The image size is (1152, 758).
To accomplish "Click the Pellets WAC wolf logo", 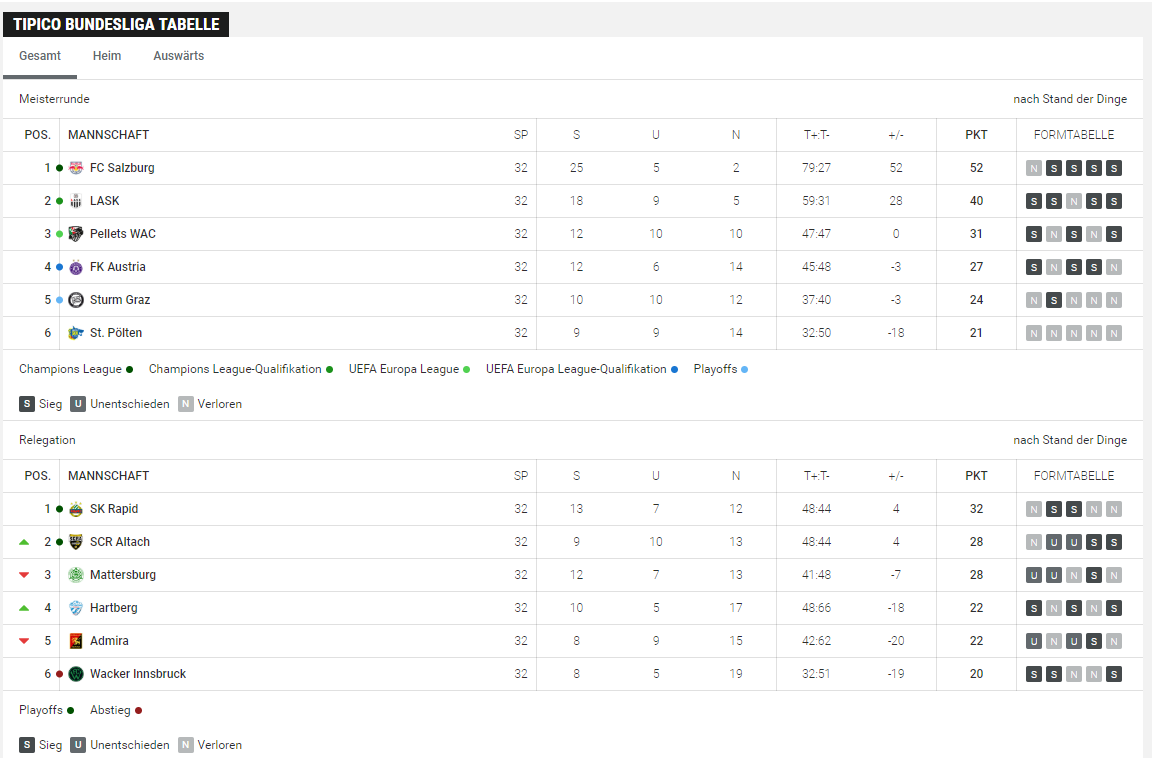I will pos(76,234).
